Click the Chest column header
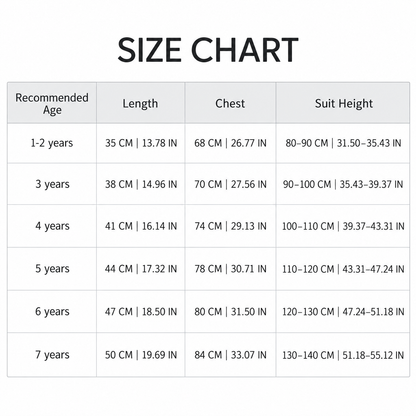This screenshot has width=416, height=416. coord(230,103)
